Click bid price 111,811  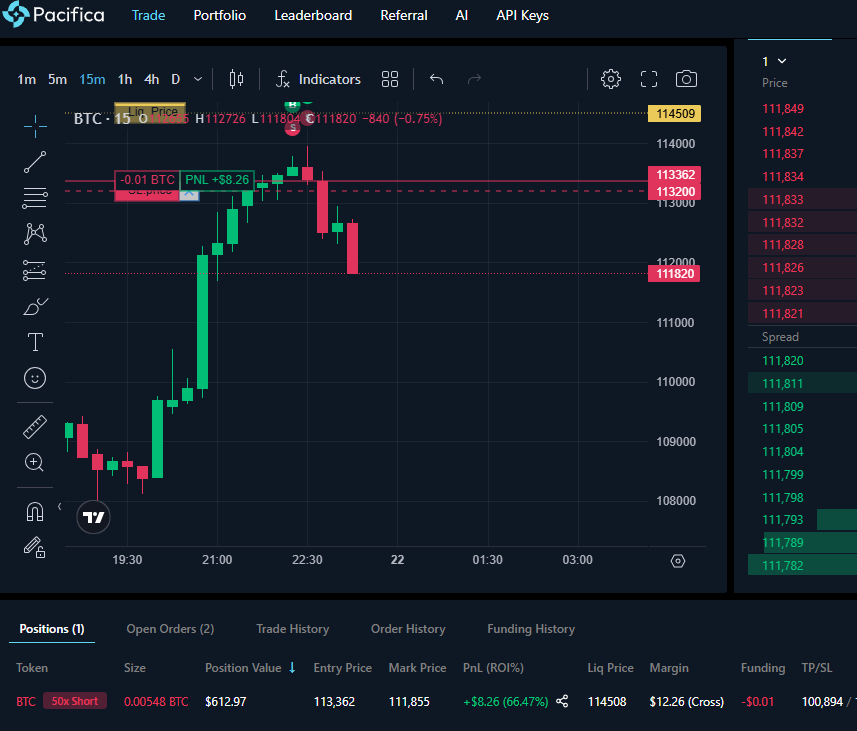click(783, 384)
